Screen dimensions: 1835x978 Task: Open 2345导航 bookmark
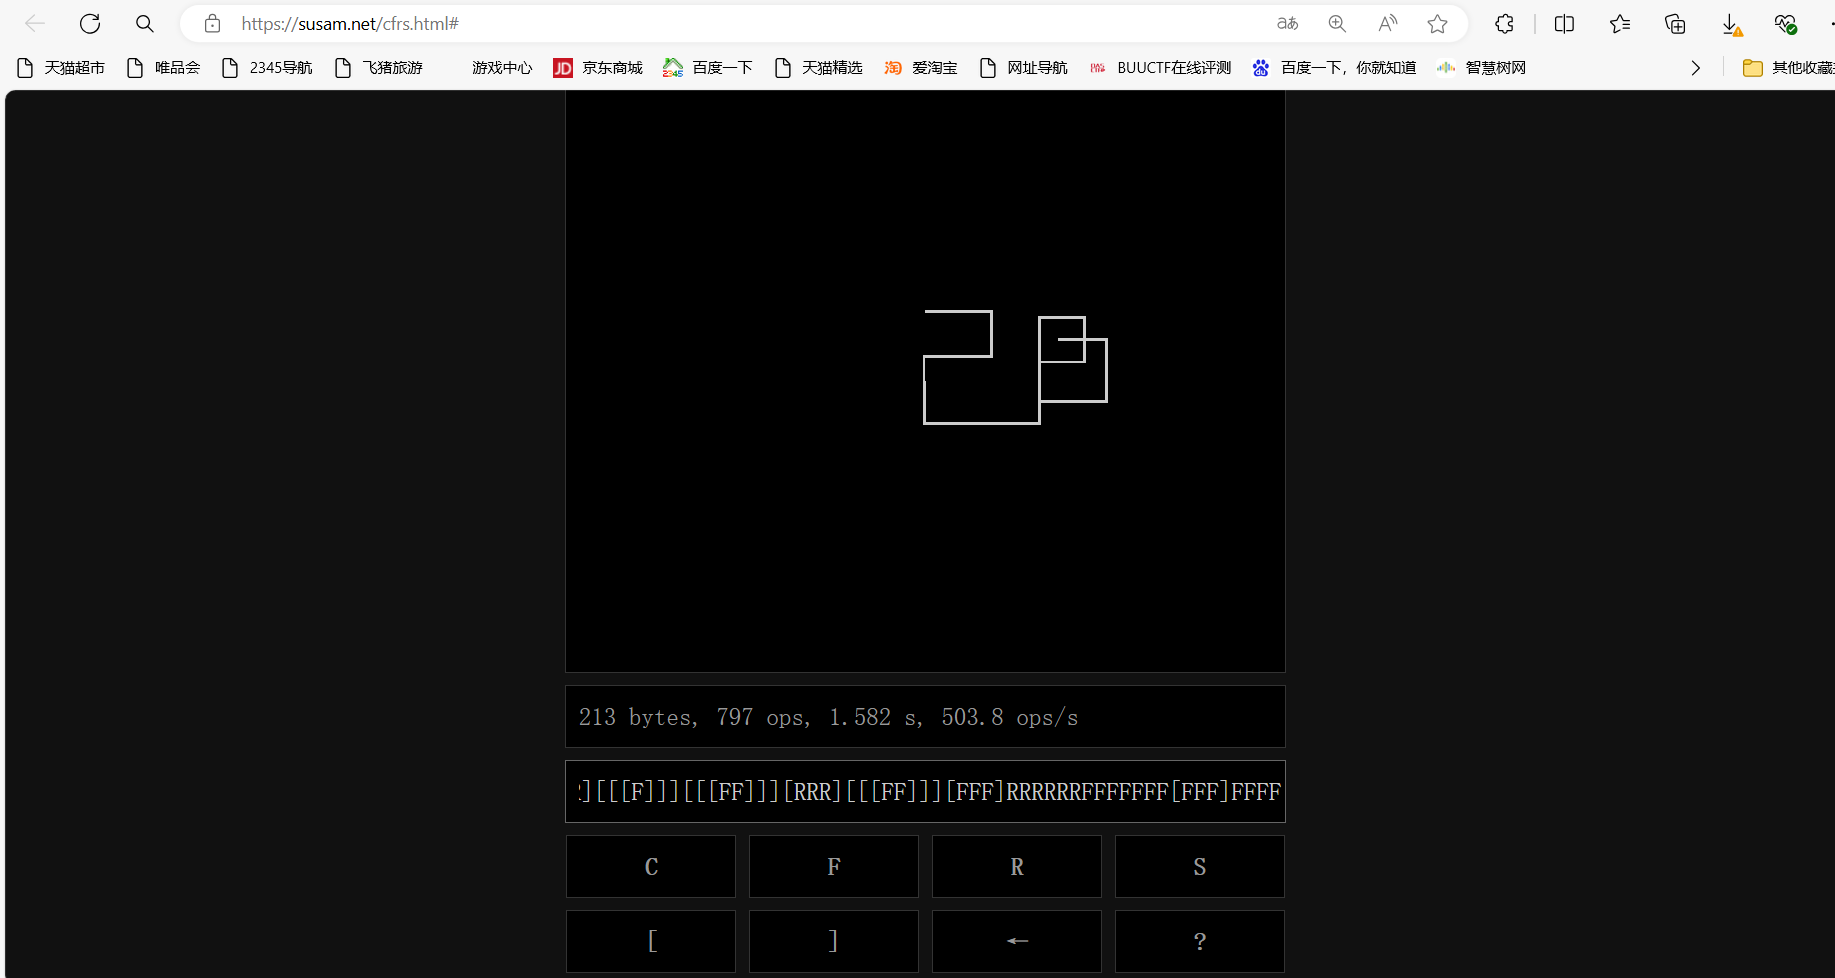point(267,68)
